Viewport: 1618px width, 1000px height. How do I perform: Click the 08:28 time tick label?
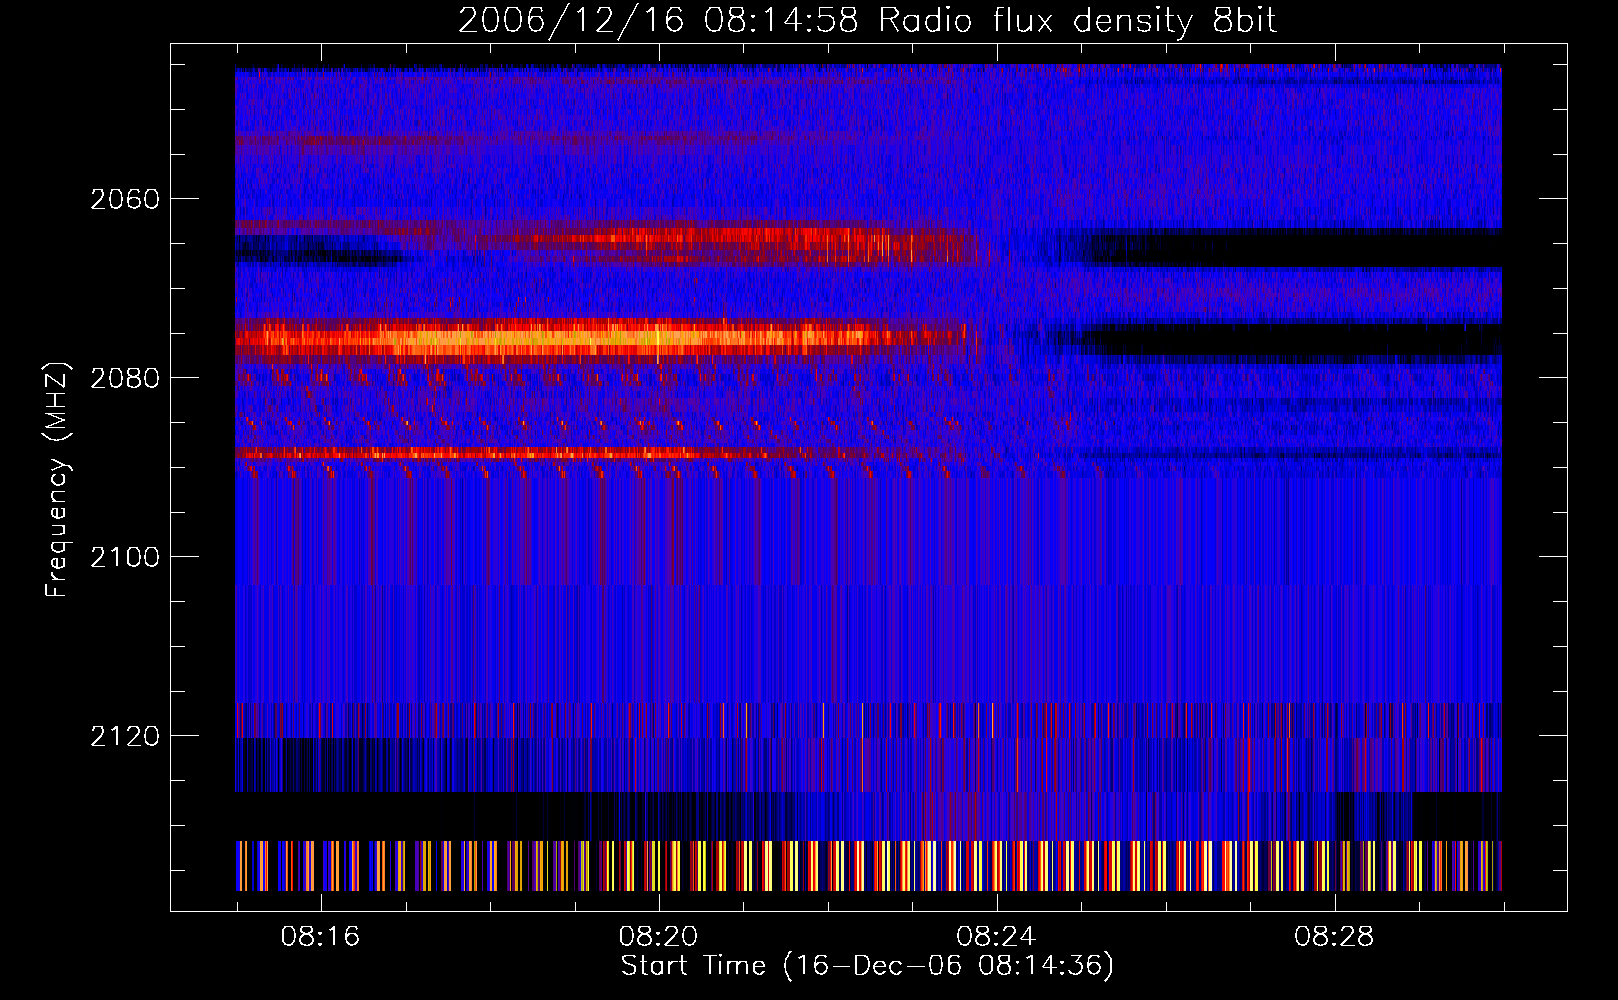pos(1334,937)
